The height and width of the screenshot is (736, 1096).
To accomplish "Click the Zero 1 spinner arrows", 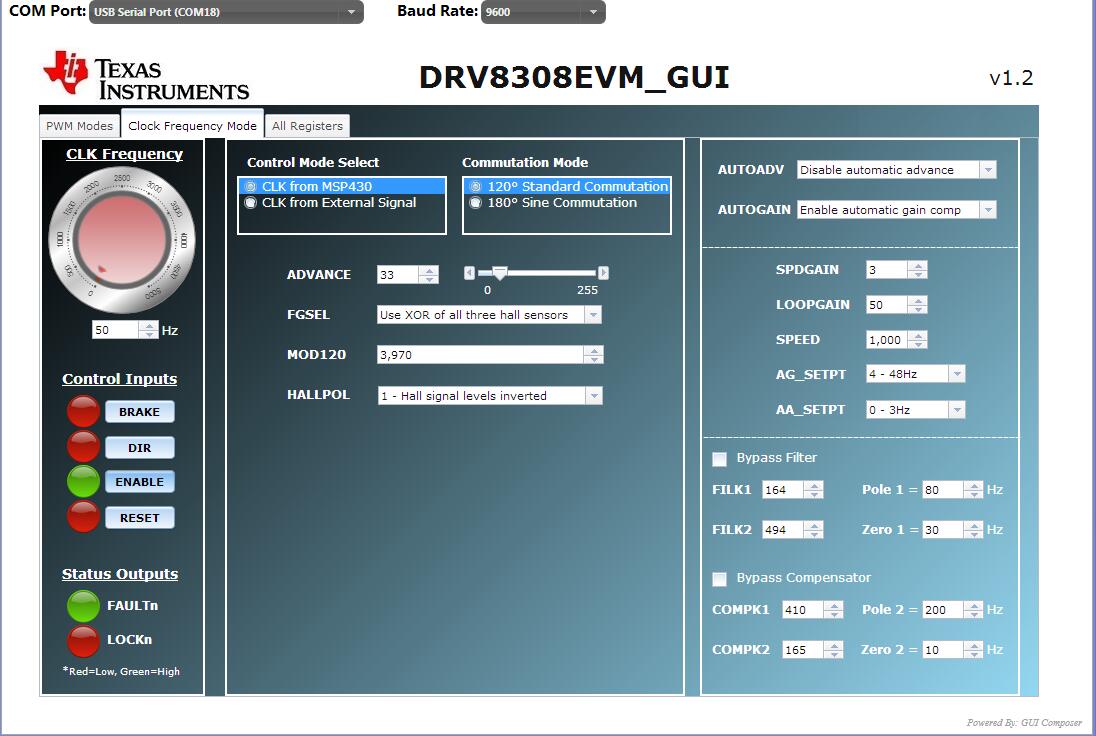I will tap(973, 530).
